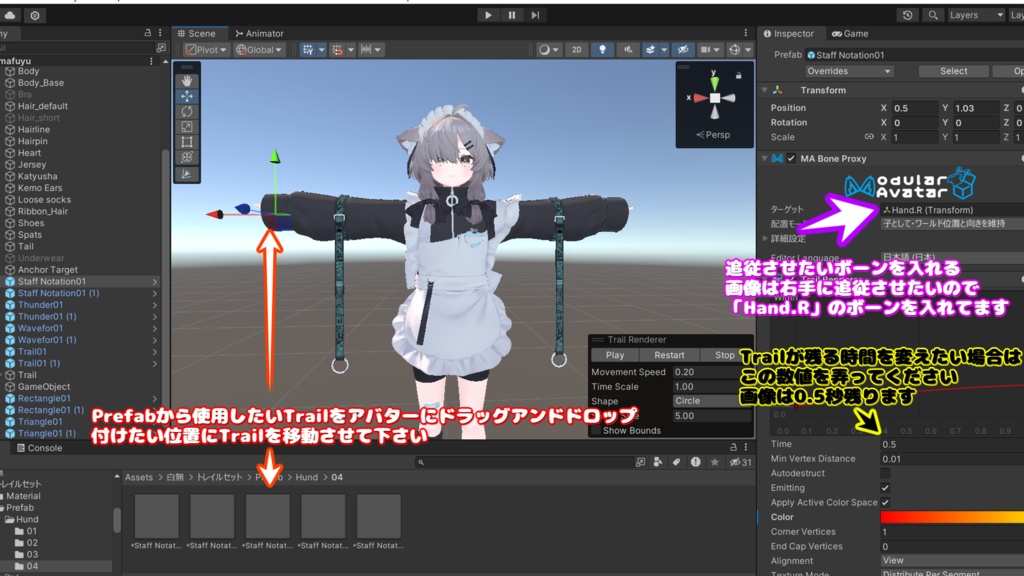This screenshot has height=576, width=1024.
Task: Edit Position X value field
Action: (x=913, y=108)
